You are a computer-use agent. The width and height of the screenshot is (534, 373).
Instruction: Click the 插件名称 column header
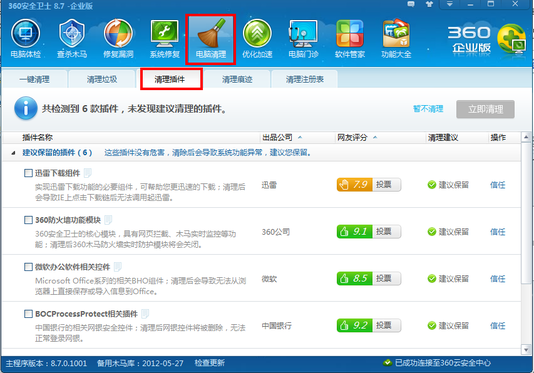click(37, 138)
